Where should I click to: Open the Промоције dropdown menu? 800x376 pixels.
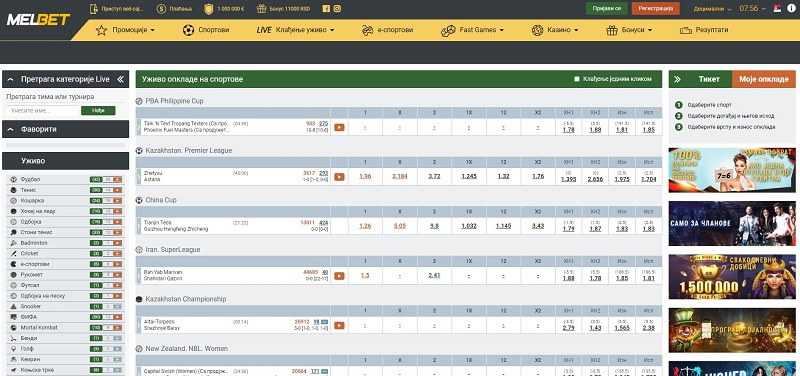125,30
